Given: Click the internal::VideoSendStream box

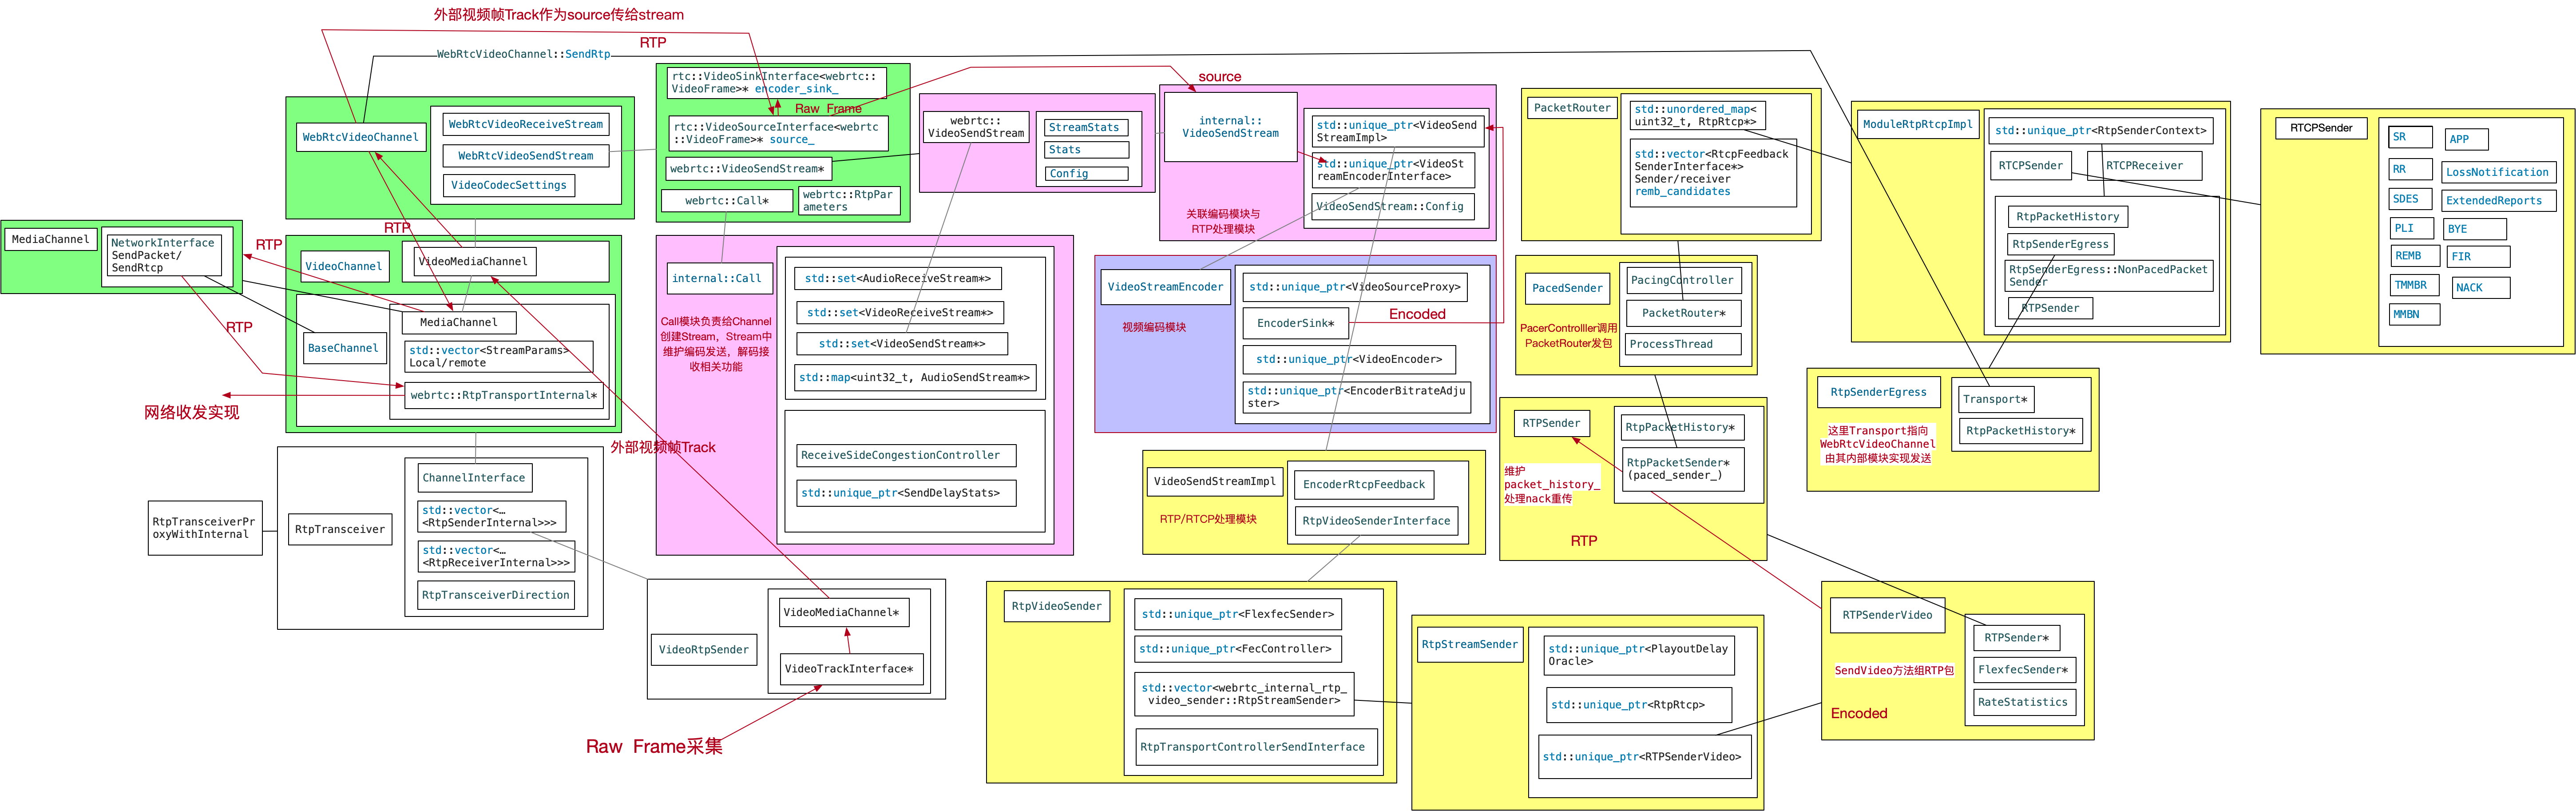Looking at the screenshot, I should click(1231, 127).
